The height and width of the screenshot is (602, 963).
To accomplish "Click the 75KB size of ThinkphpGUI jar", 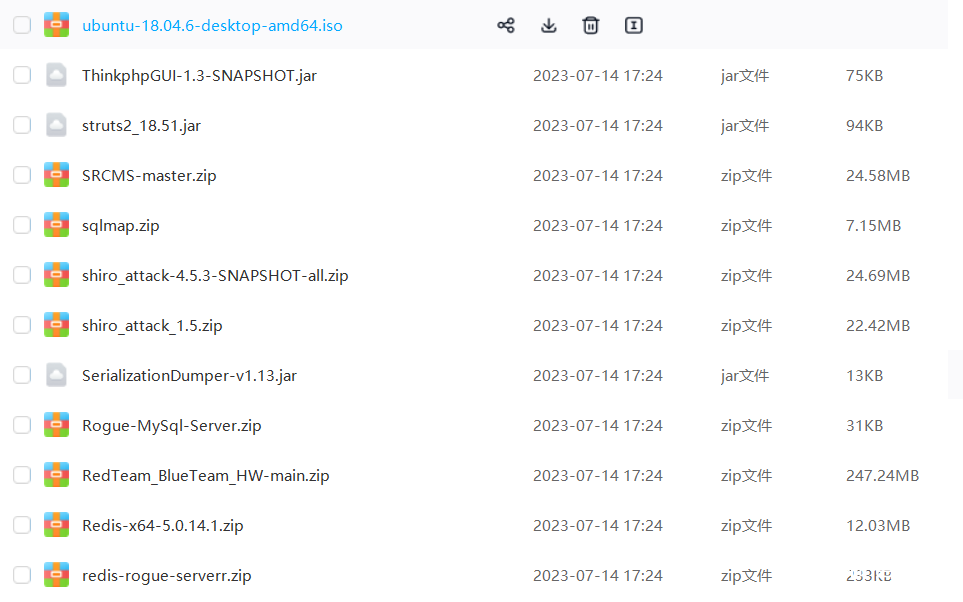I will pyautogui.click(x=864, y=76).
